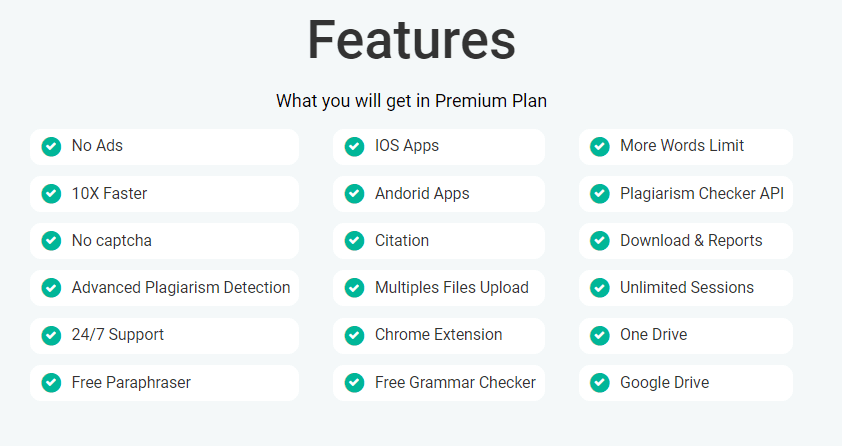This screenshot has width=842, height=446.
Task: Select the Multiples Files Upload text
Action: [452, 288]
